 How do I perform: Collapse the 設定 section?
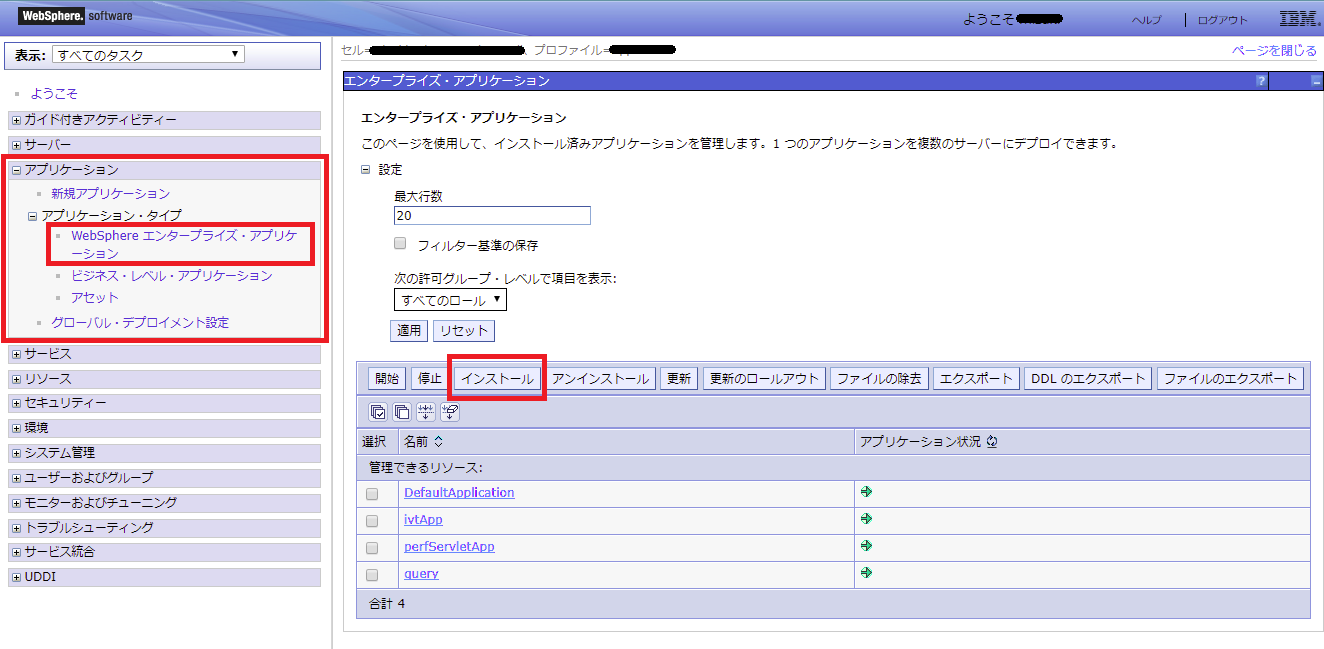pyautogui.click(x=366, y=170)
